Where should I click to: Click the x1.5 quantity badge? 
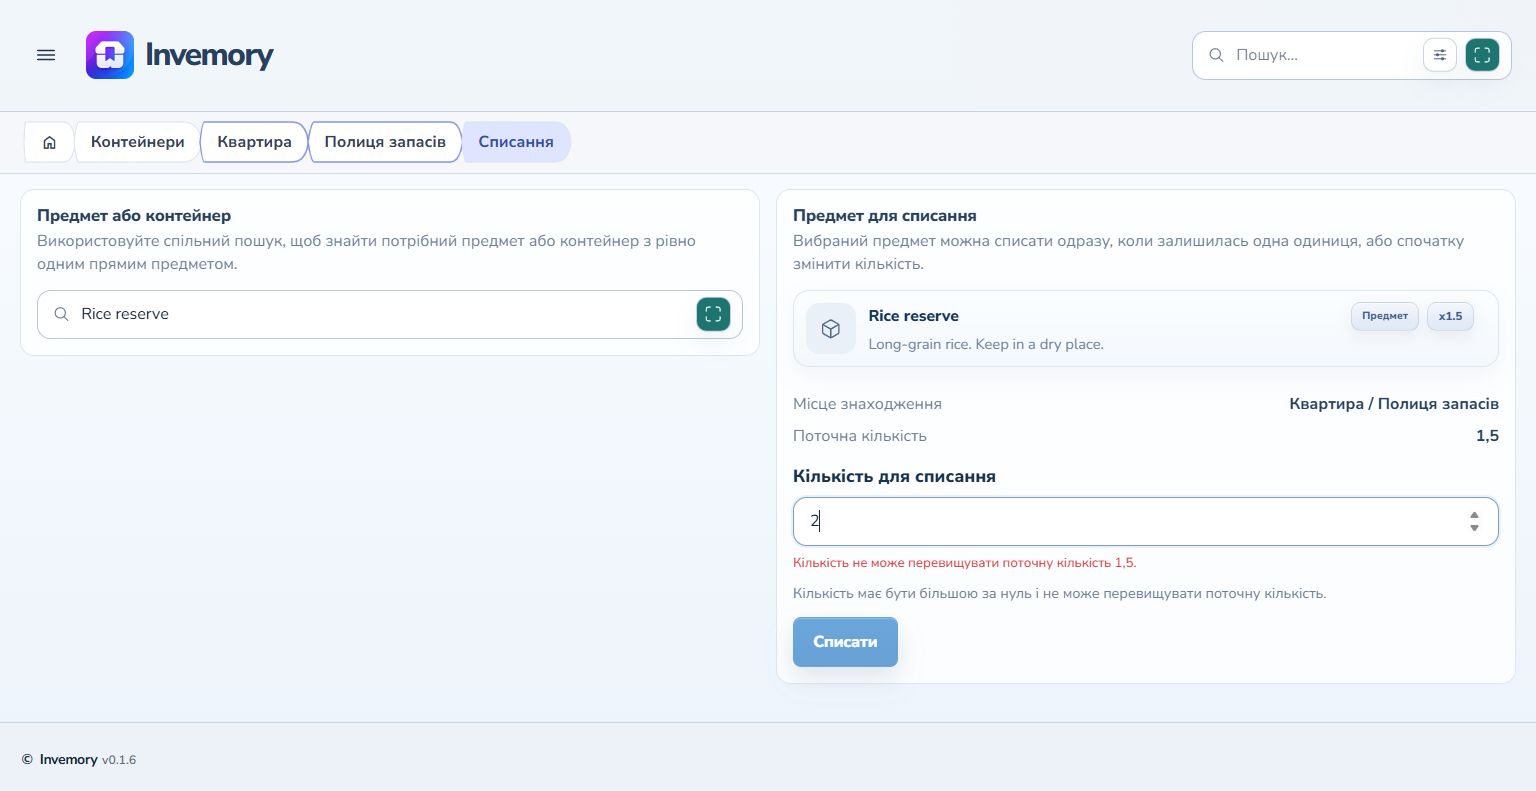pos(1450,316)
